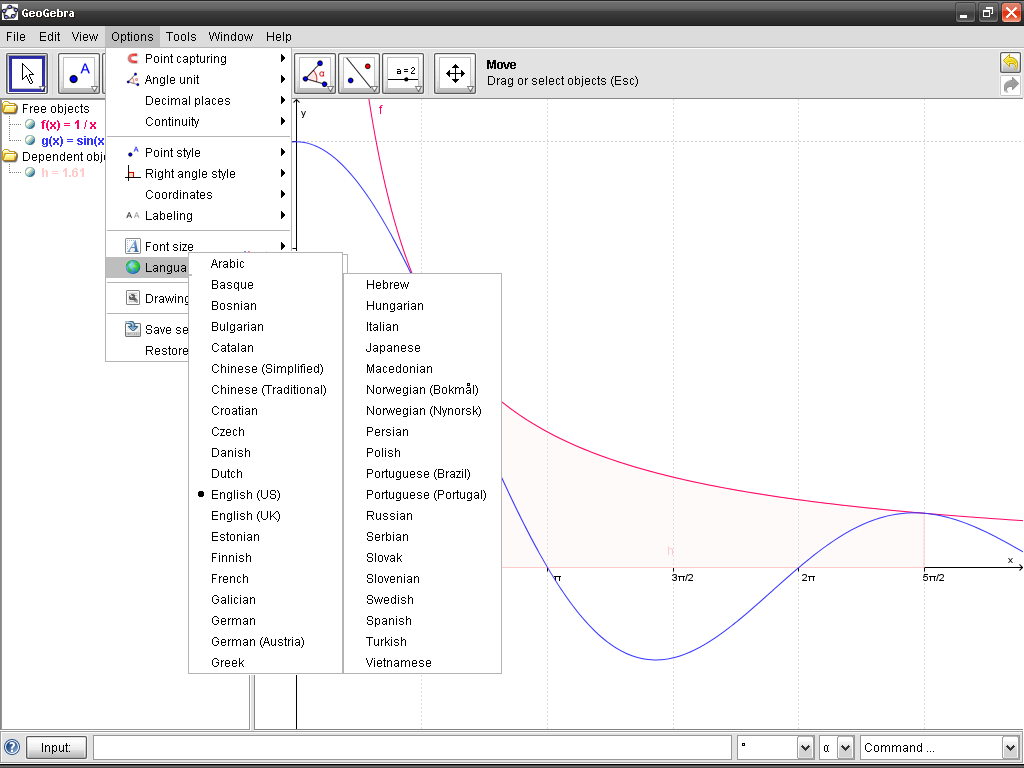Click the Redo arrow

1009,86
